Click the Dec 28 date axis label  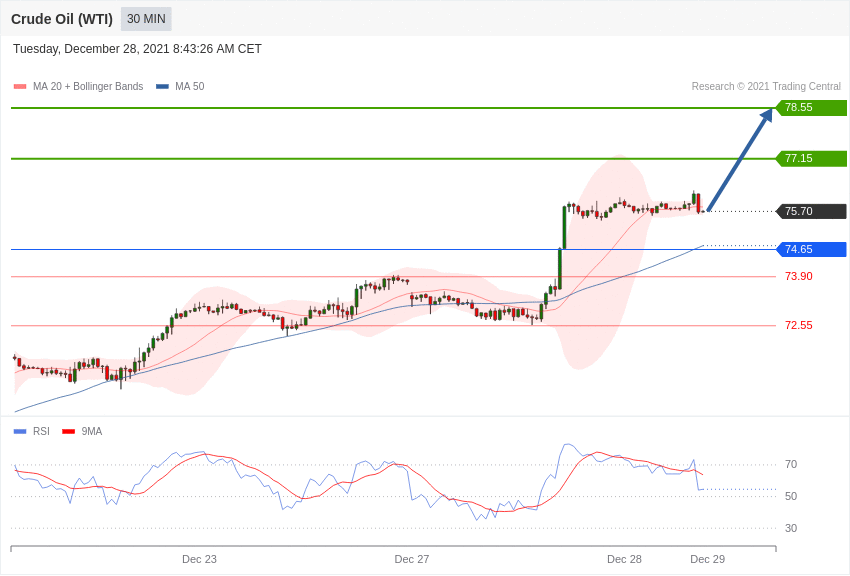pyautogui.click(x=624, y=559)
